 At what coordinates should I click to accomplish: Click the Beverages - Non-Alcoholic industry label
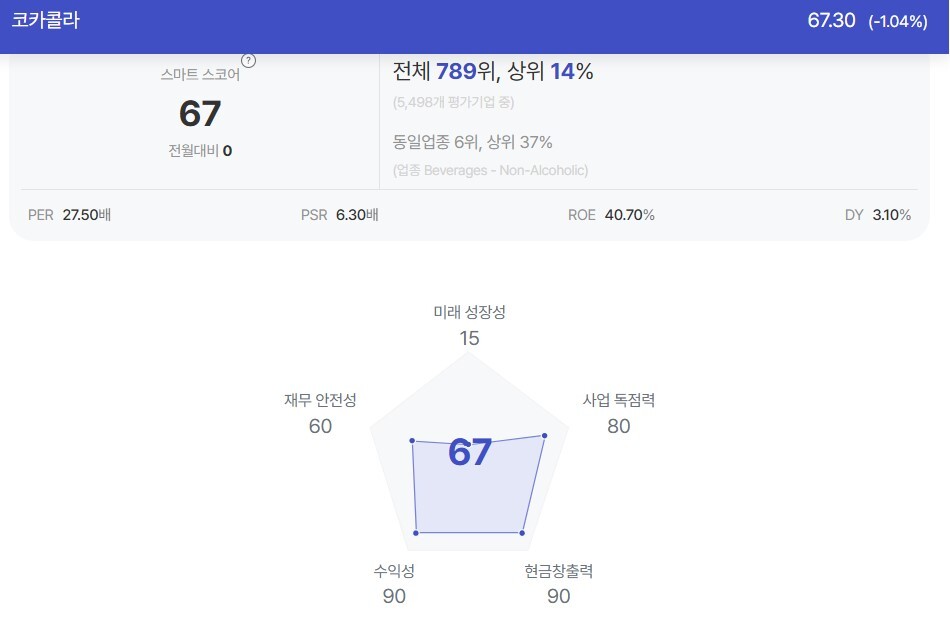point(490,170)
